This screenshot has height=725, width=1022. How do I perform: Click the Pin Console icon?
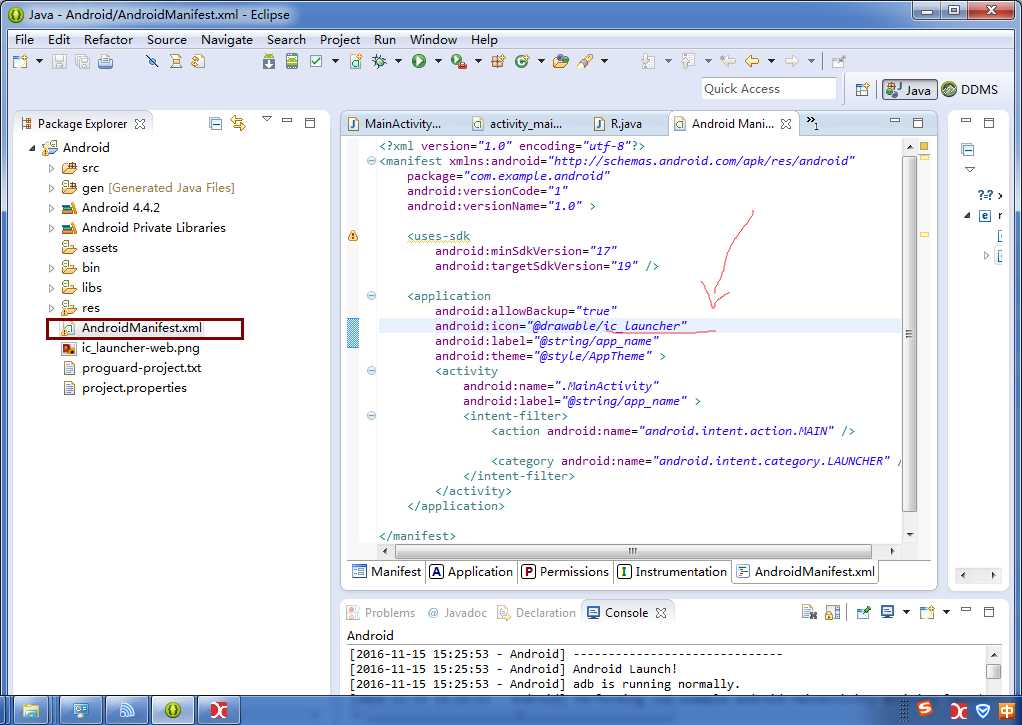[x=864, y=612]
